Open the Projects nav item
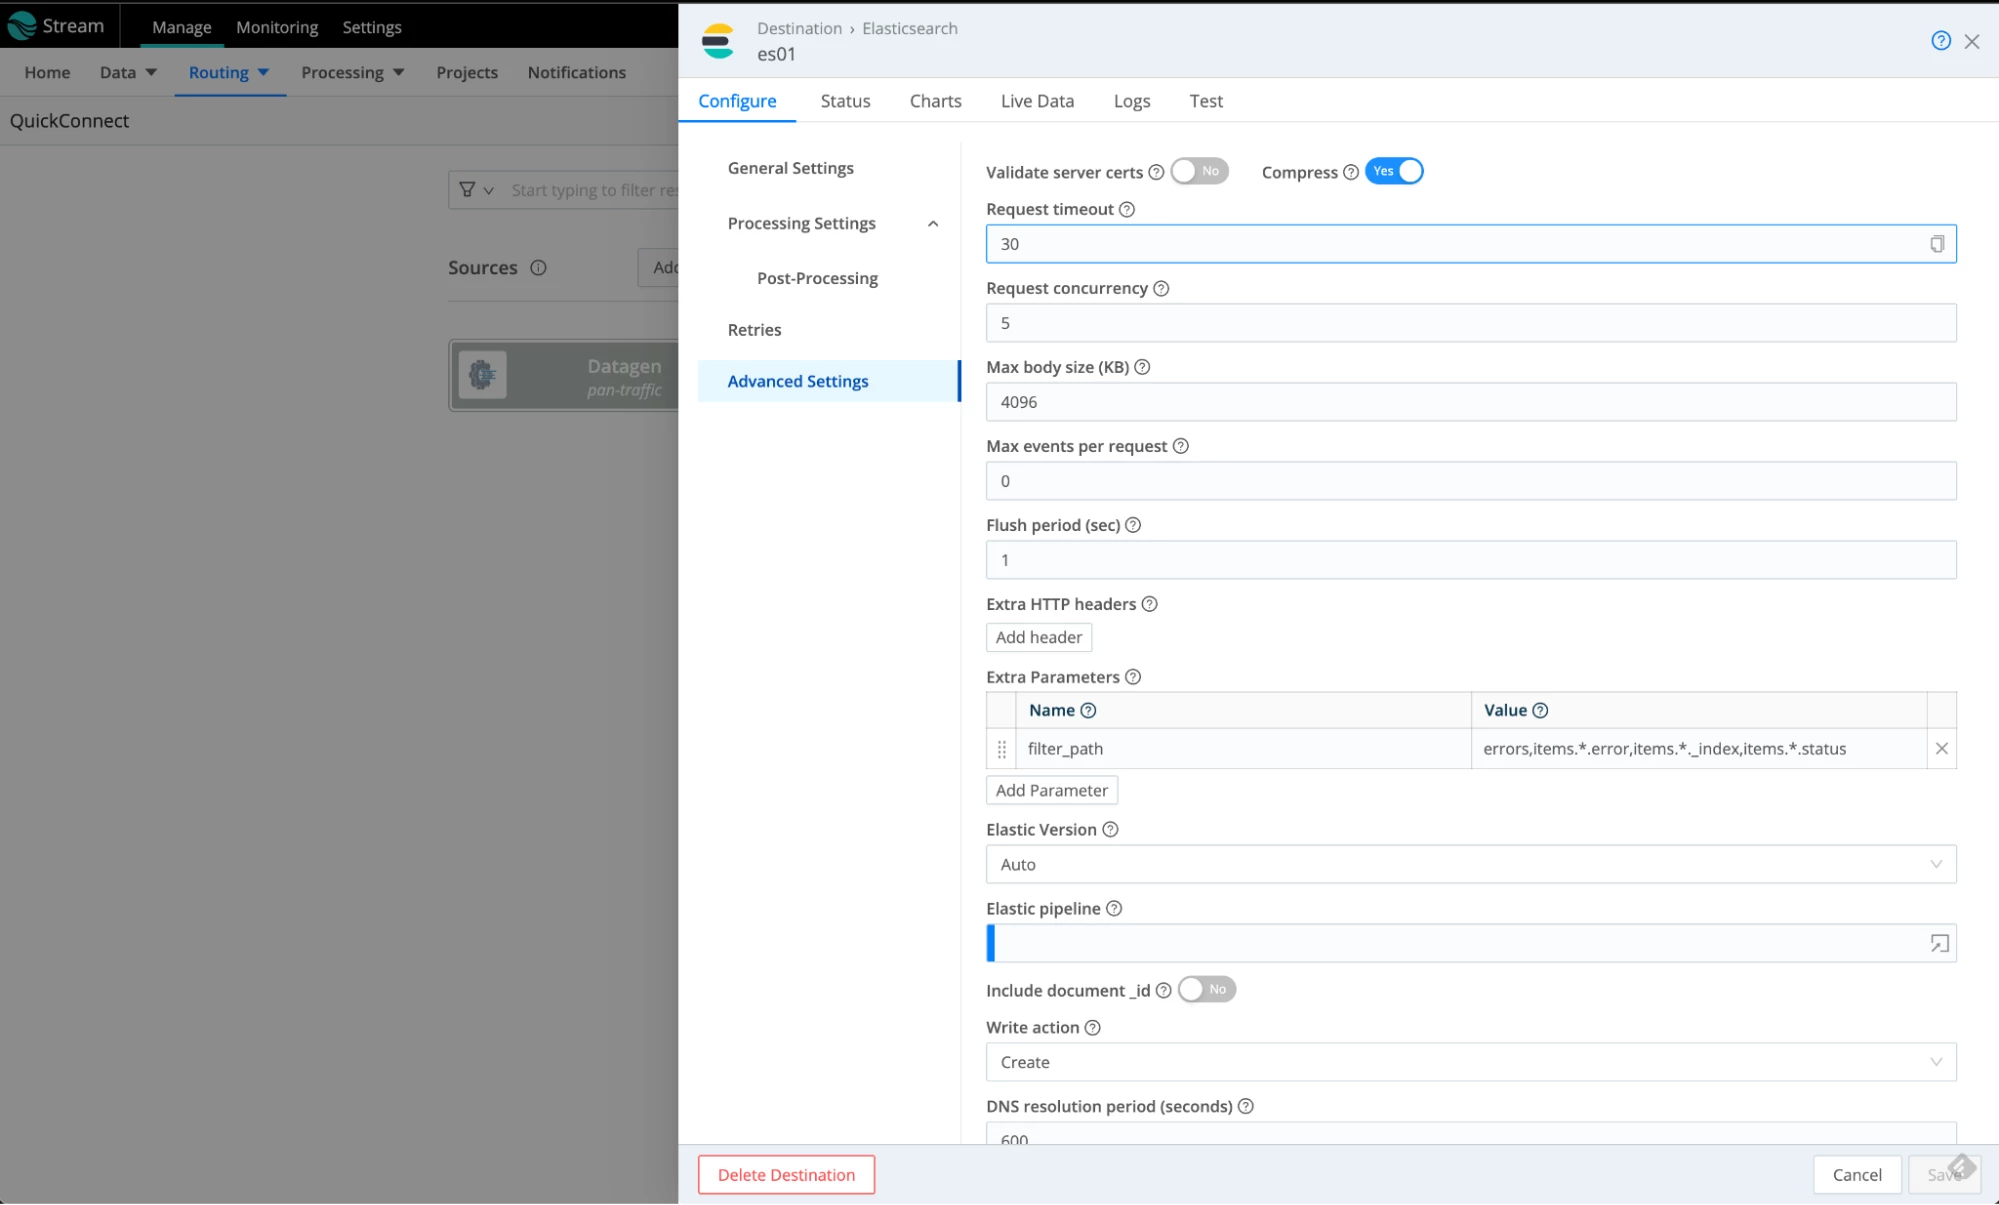 [466, 72]
